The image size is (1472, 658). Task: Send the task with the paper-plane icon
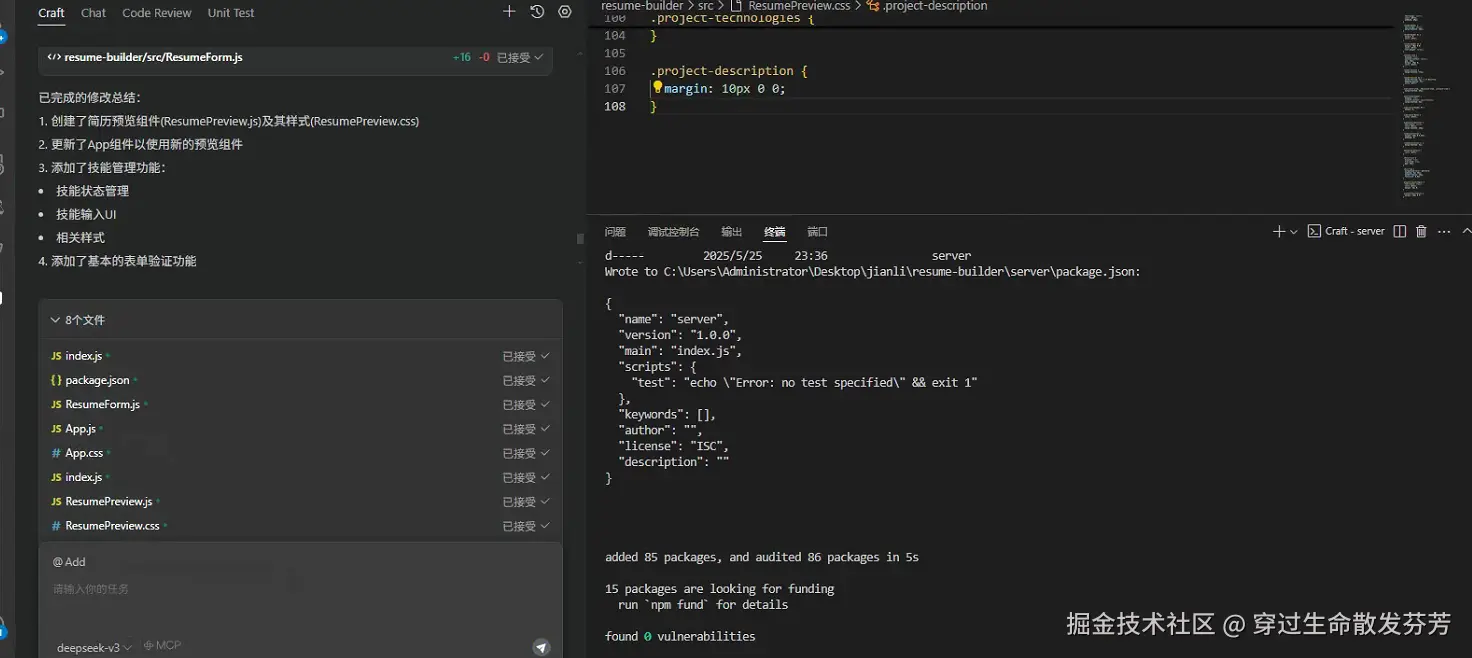point(541,647)
